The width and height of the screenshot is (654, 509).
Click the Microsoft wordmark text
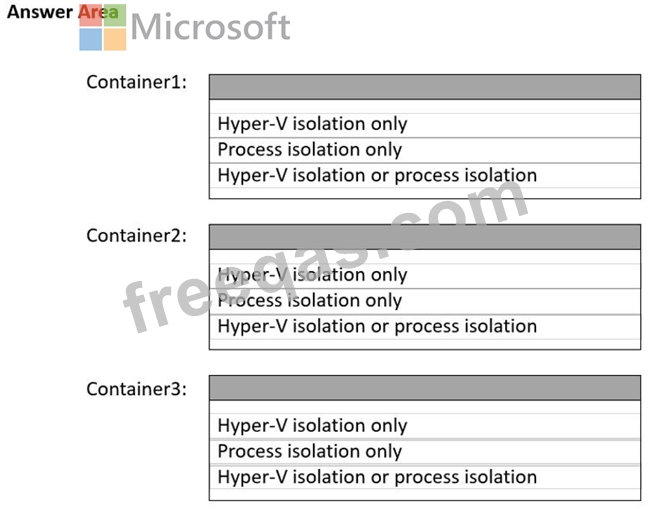[211, 27]
